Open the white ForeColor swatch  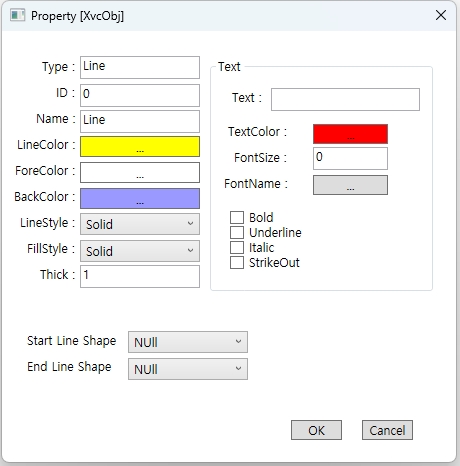pos(140,172)
